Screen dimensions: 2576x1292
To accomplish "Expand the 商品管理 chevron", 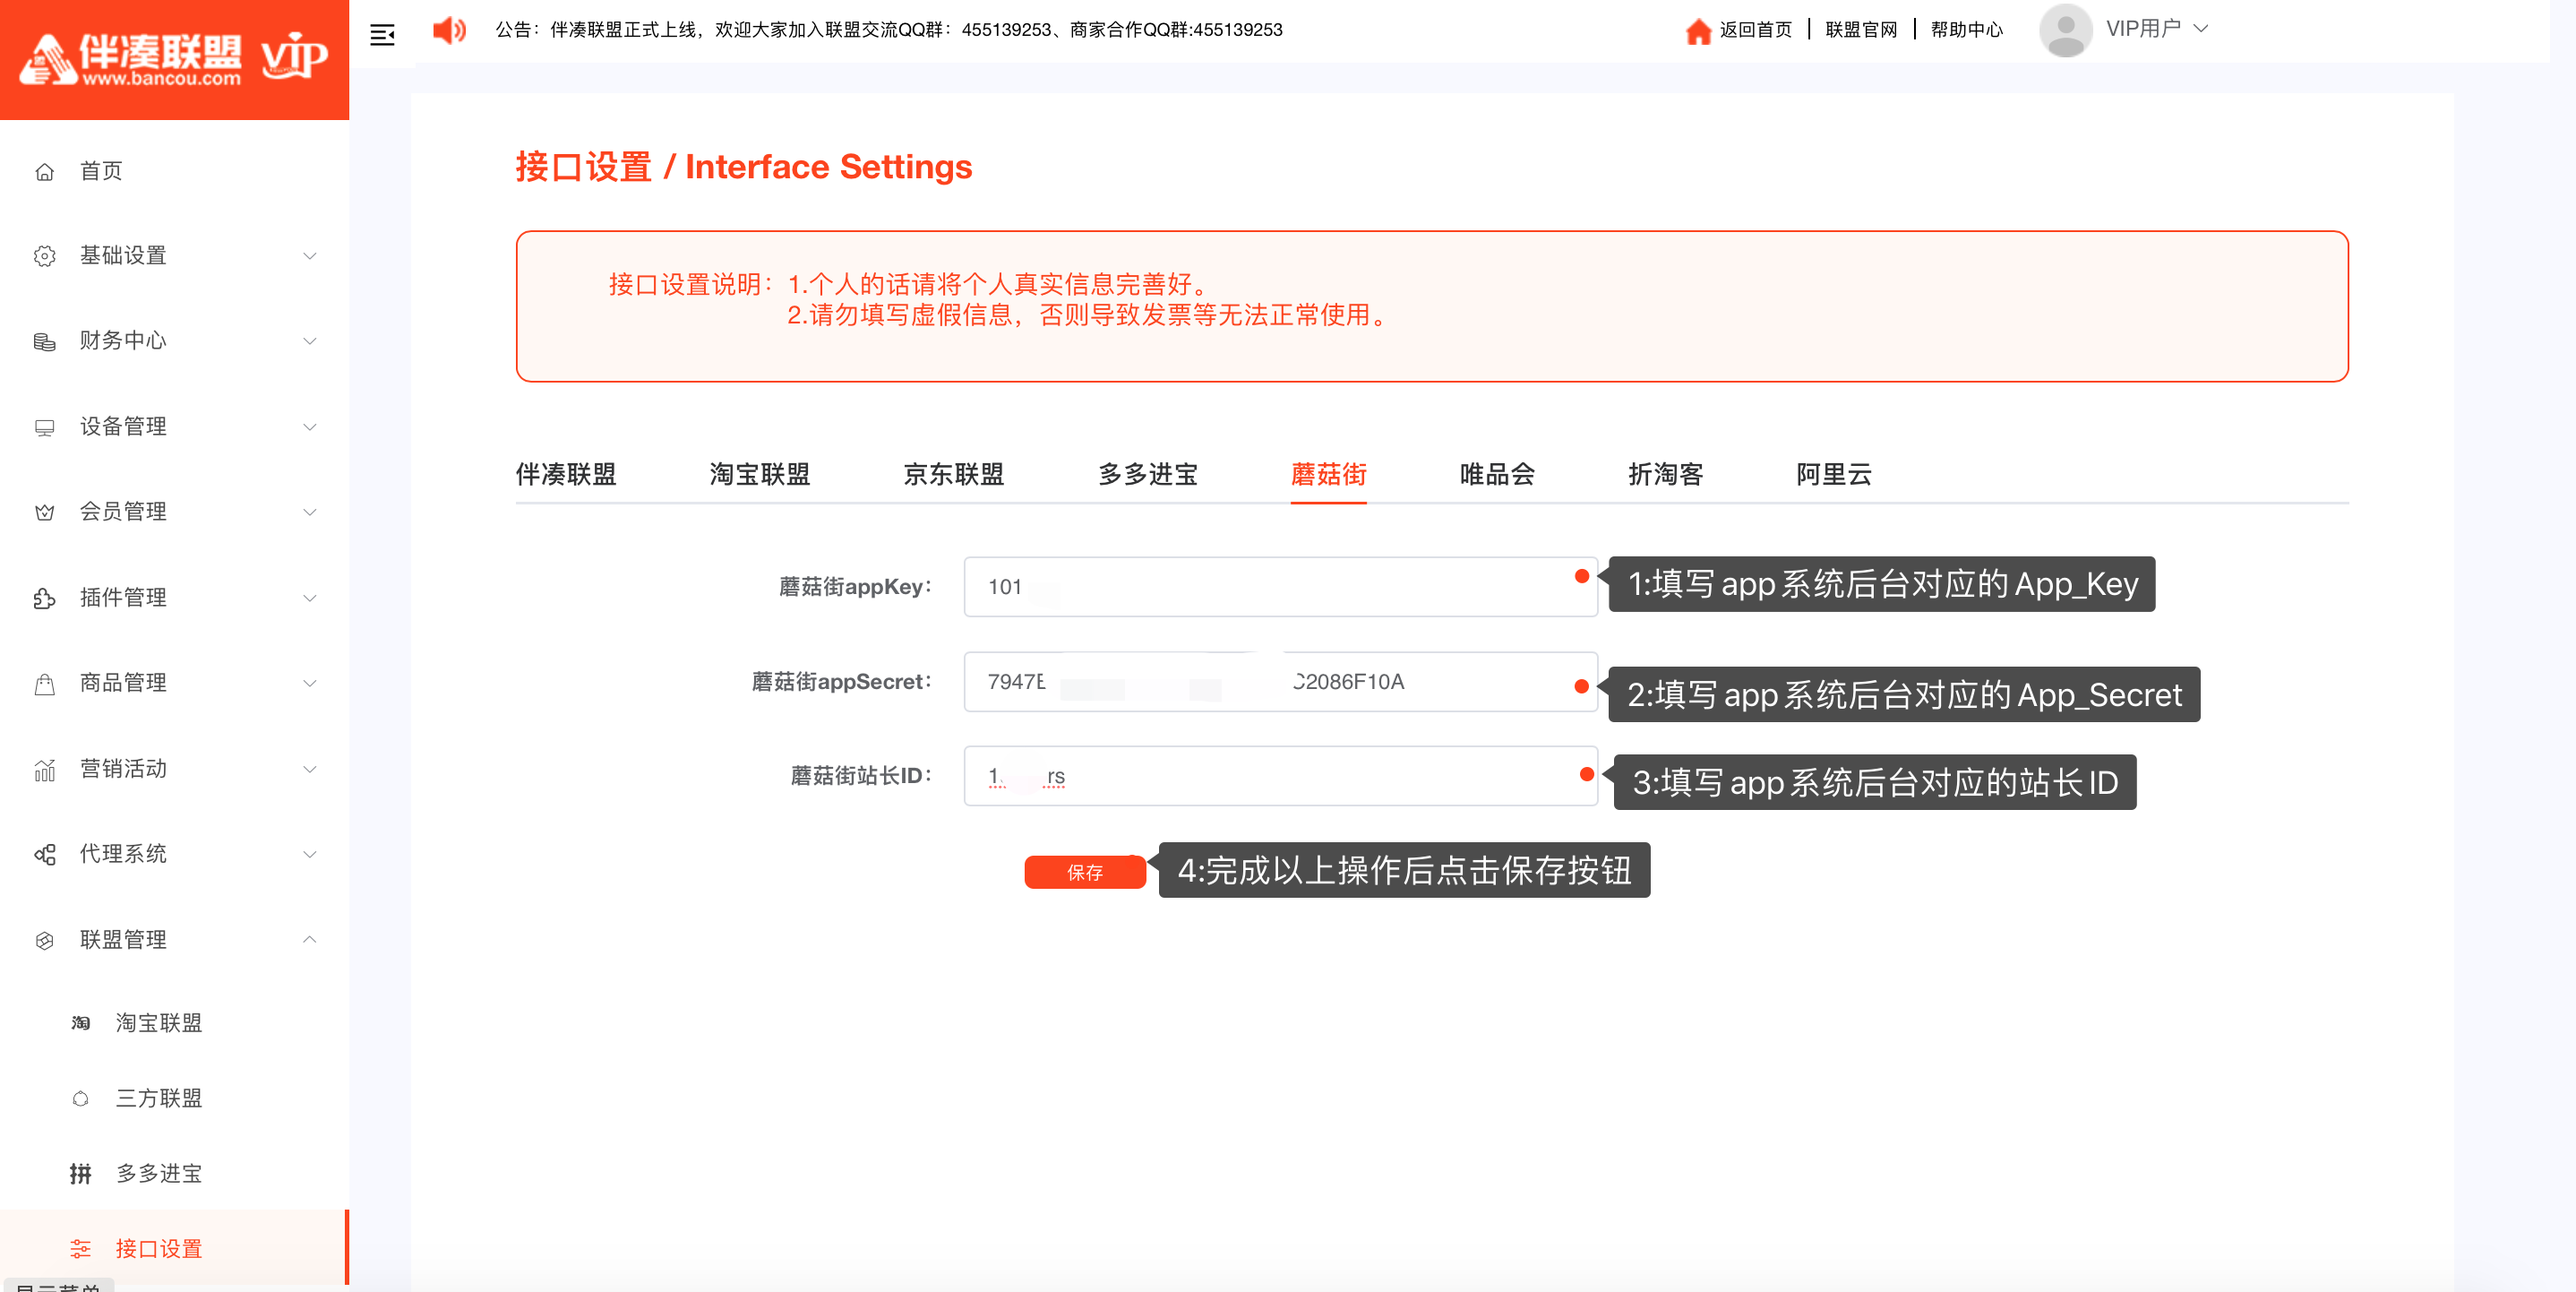I will tap(310, 683).
